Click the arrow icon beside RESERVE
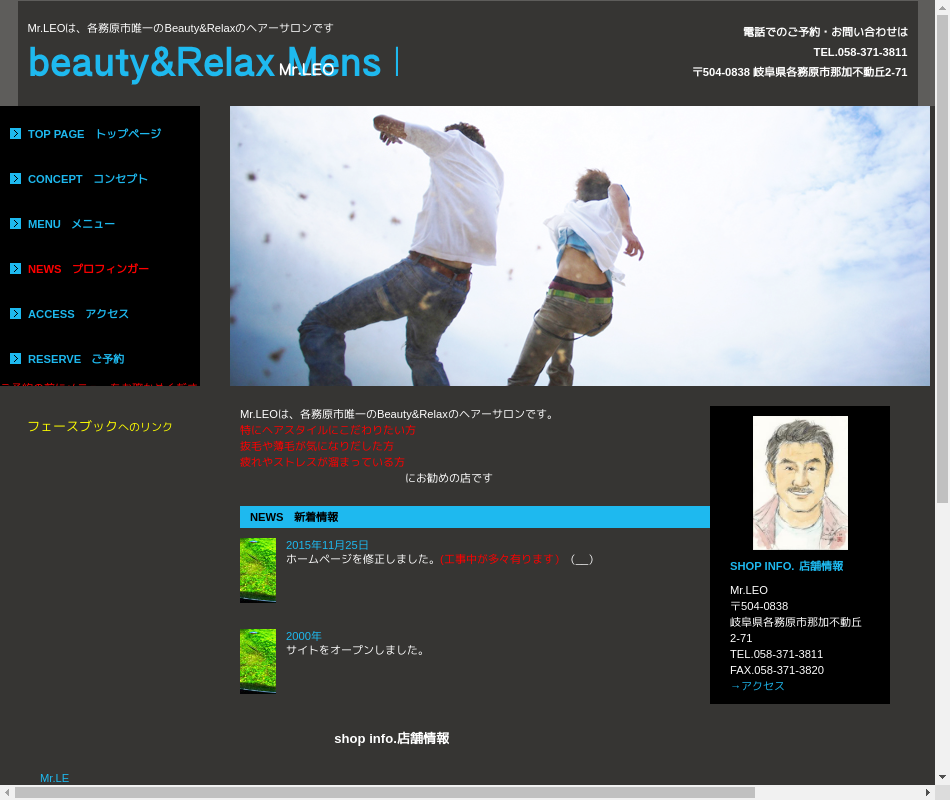The width and height of the screenshot is (950, 800). (x=15, y=359)
